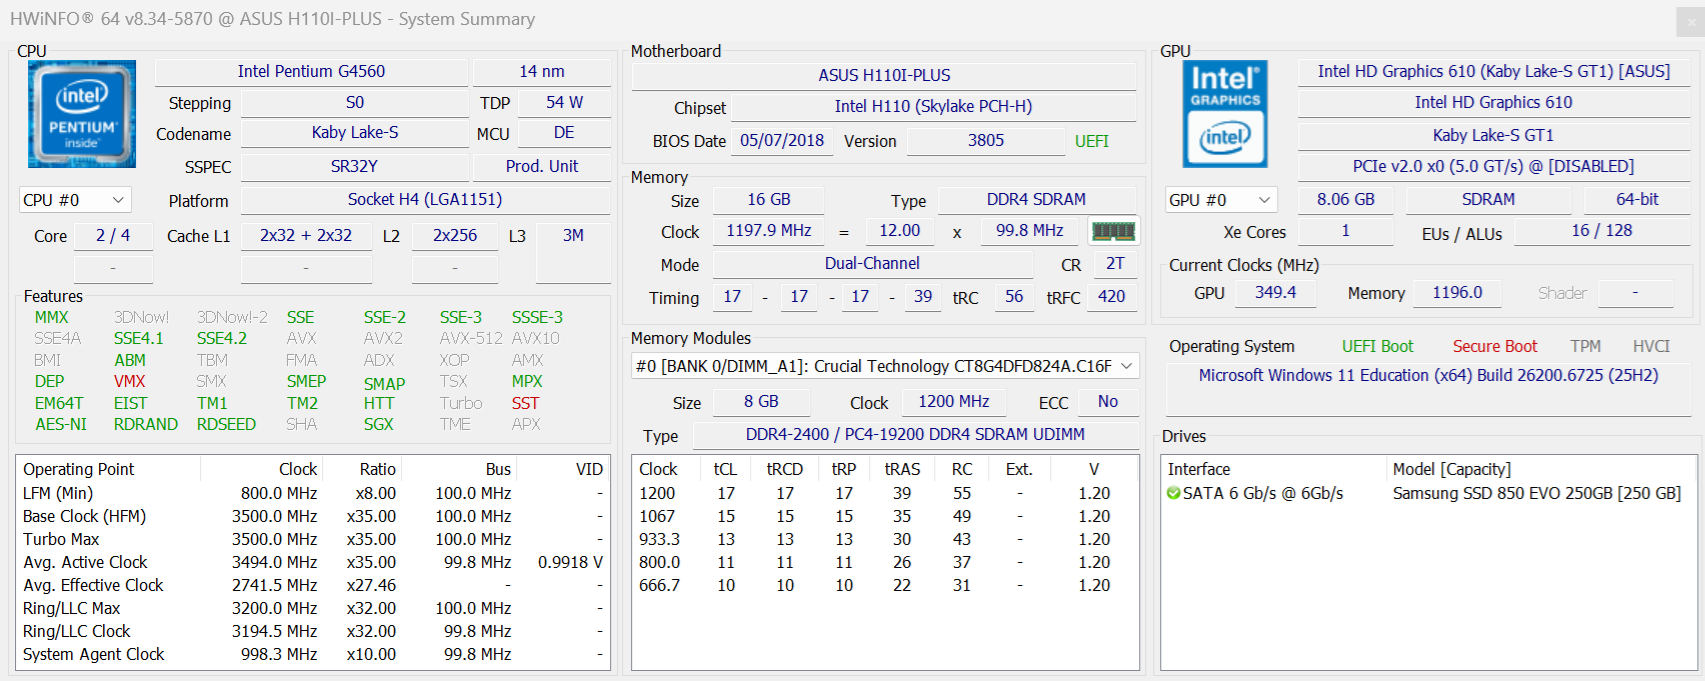Click the BIOS date 05/07/2018 field
Viewport: 1705px width, 681px height.
click(x=781, y=141)
